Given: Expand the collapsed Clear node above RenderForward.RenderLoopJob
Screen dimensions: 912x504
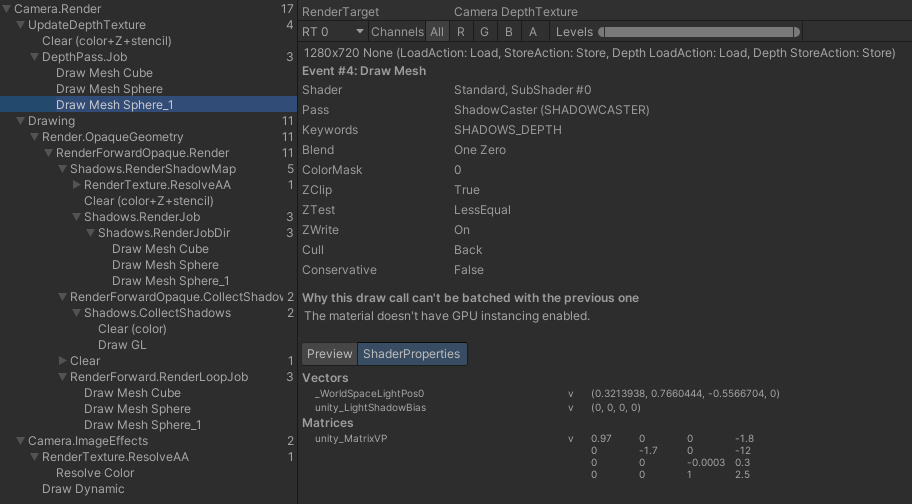Looking at the screenshot, I should pyautogui.click(x=63, y=361).
